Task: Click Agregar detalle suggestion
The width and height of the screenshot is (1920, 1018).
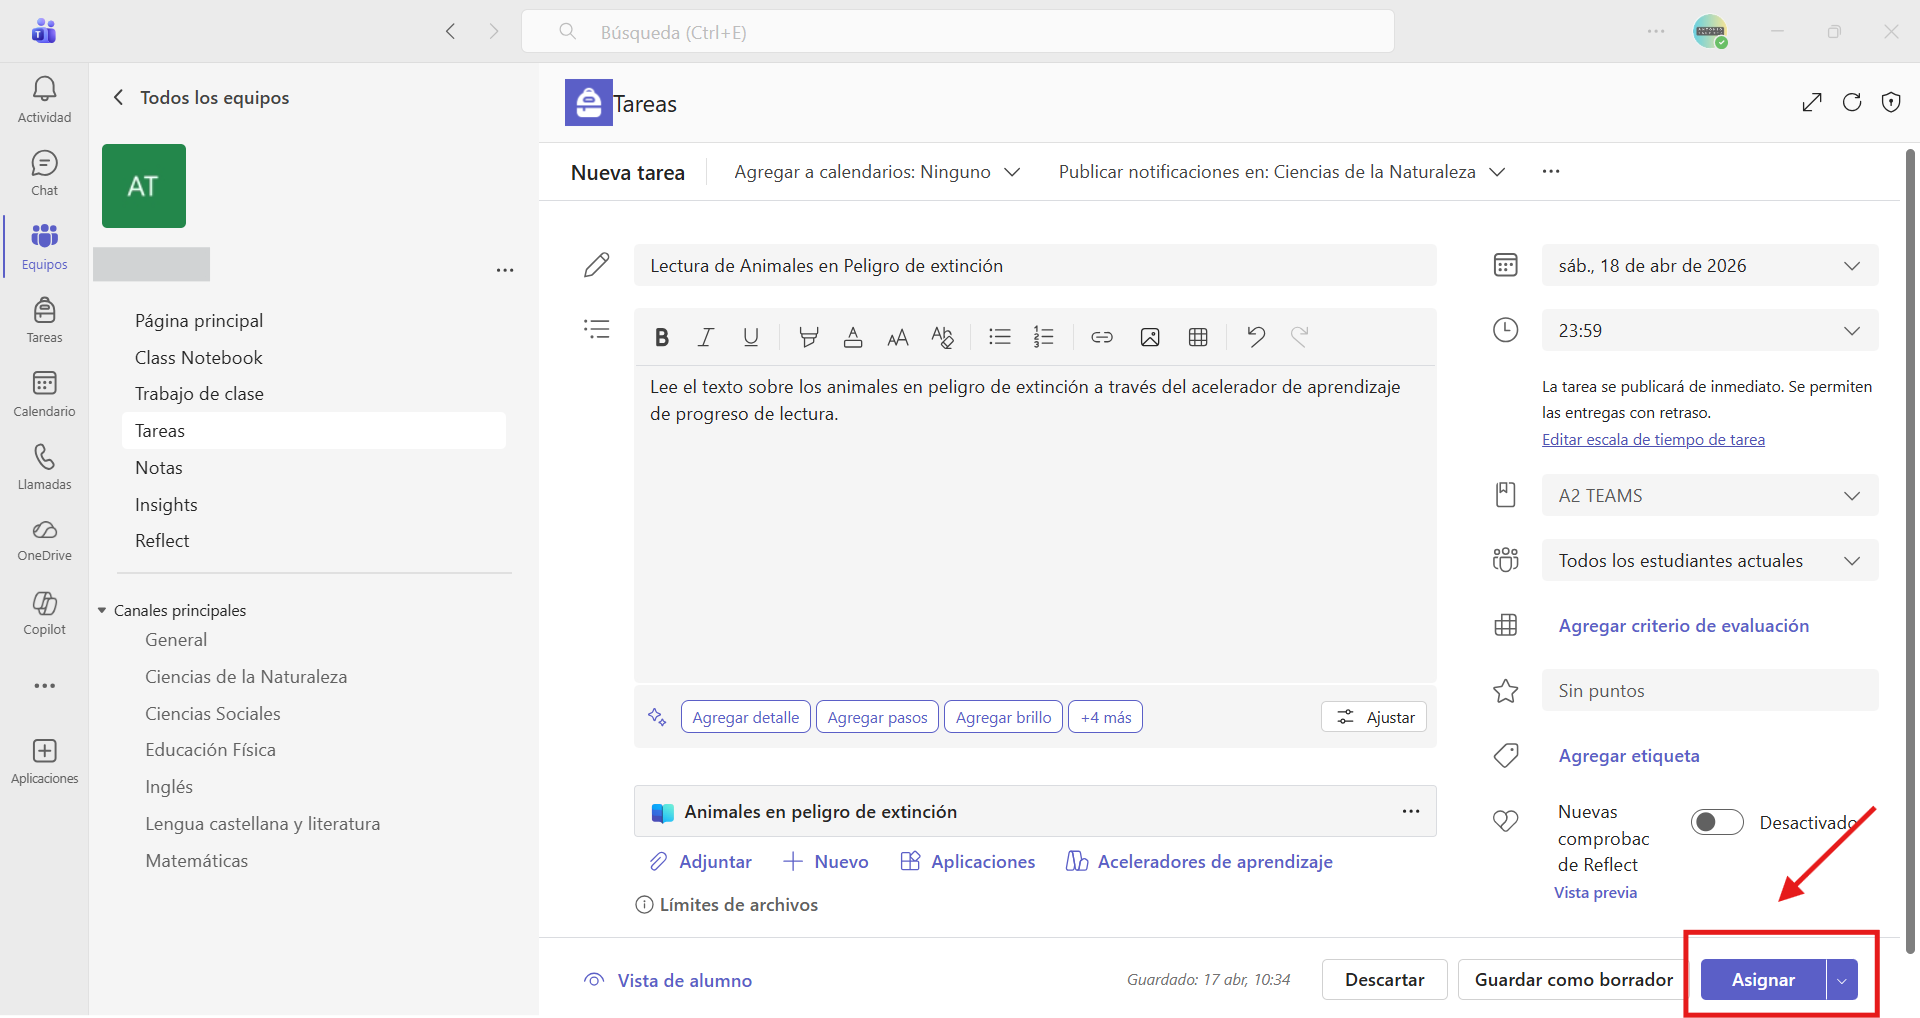Action: point(746,717)
